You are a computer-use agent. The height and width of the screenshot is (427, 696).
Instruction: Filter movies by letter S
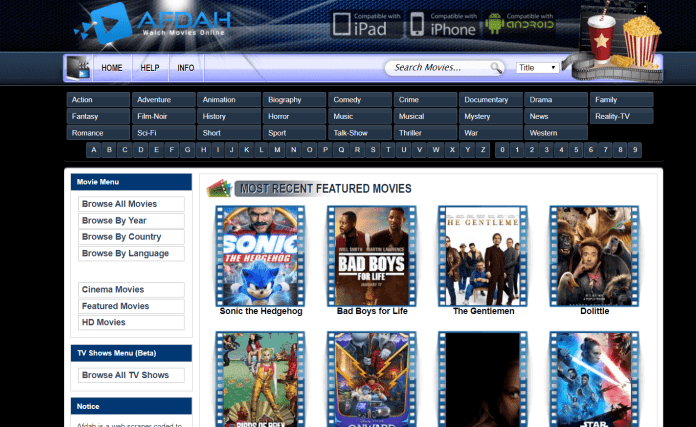point(373,150)
